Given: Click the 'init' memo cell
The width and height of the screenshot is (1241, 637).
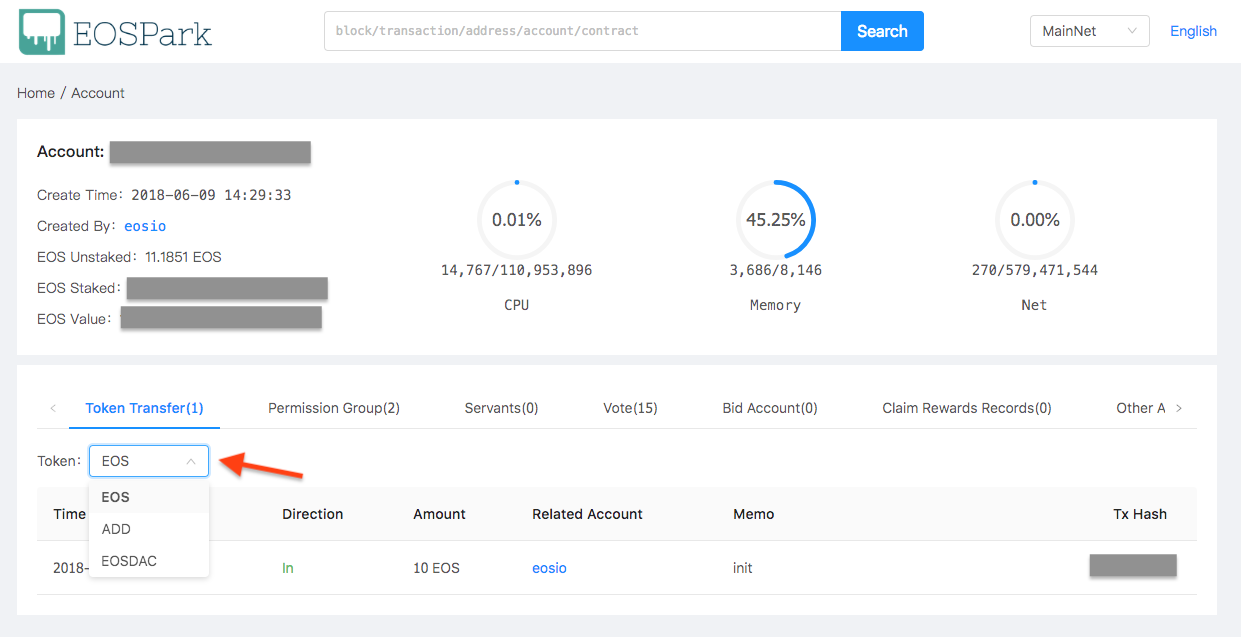Looking at the screenshot, I should (743, 568).
